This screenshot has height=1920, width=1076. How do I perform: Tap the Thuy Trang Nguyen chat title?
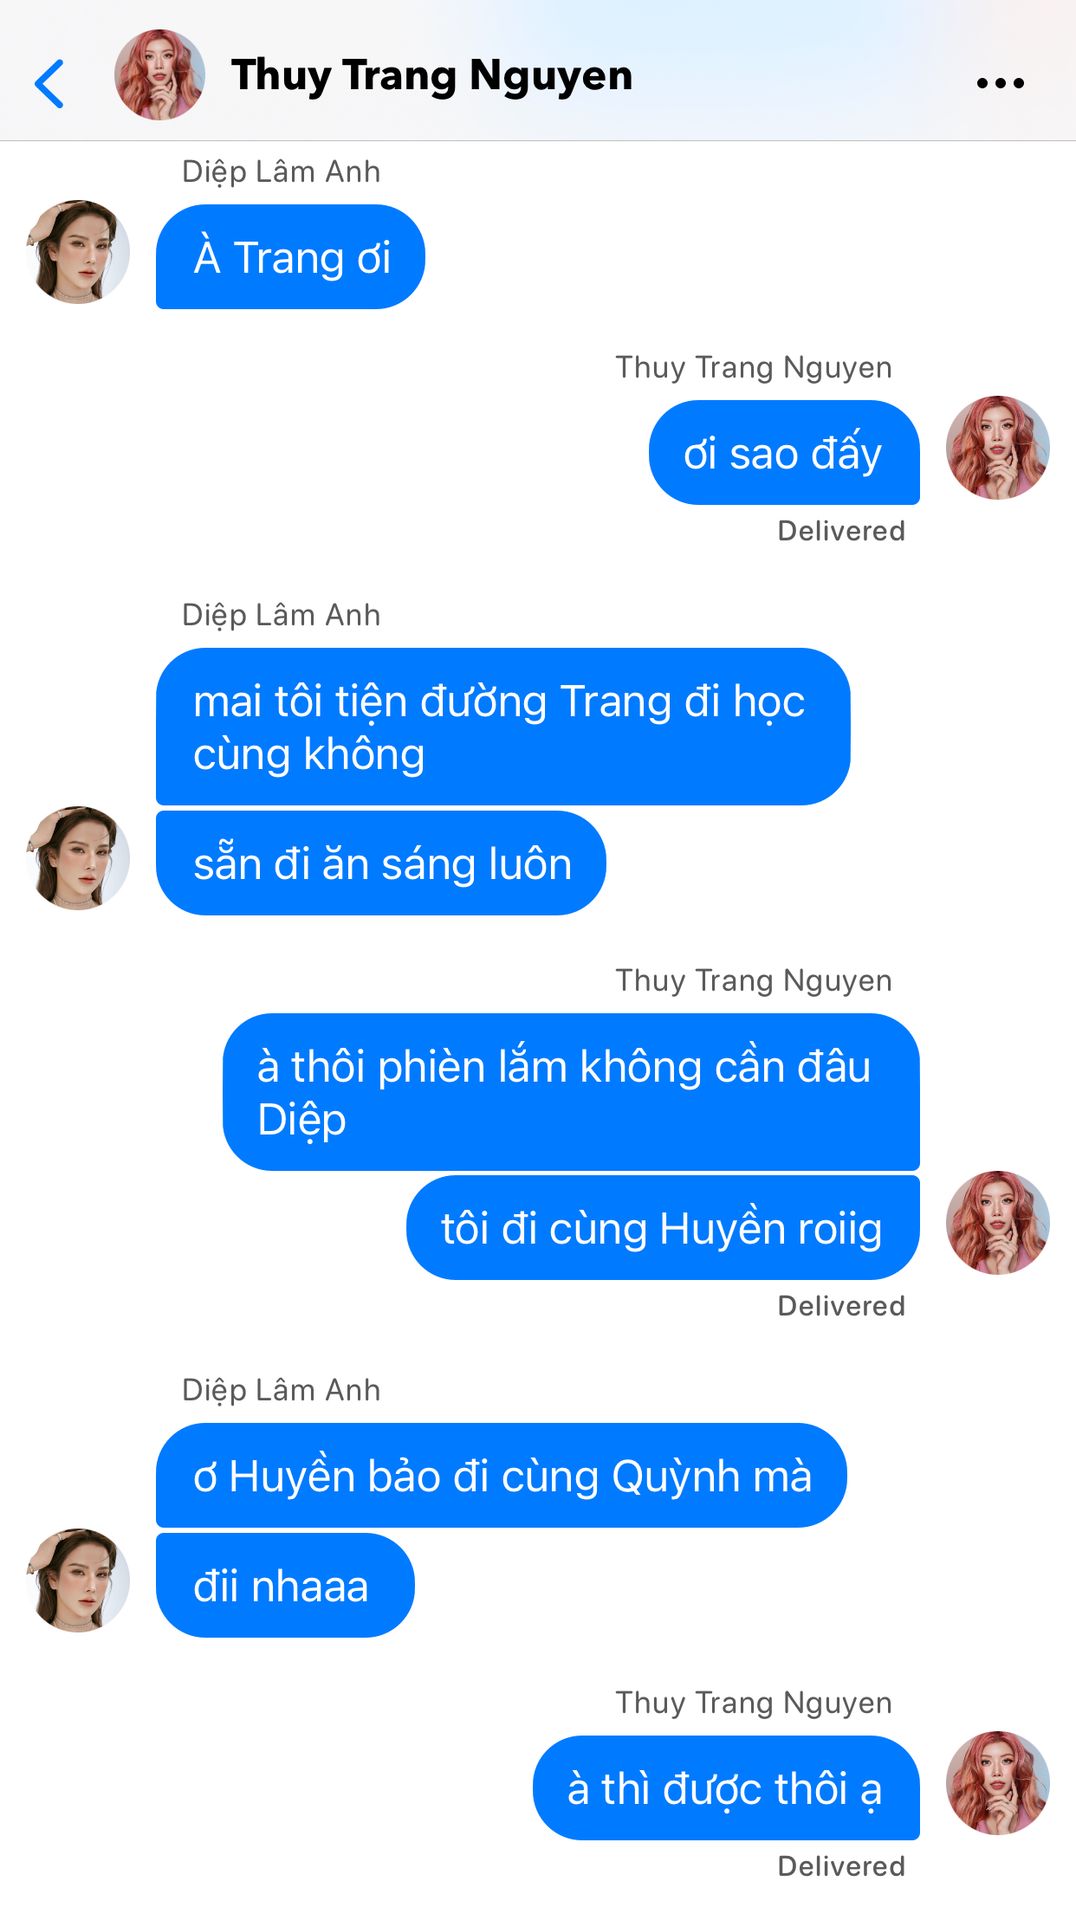pyautogui.click(x=432, y=76)
